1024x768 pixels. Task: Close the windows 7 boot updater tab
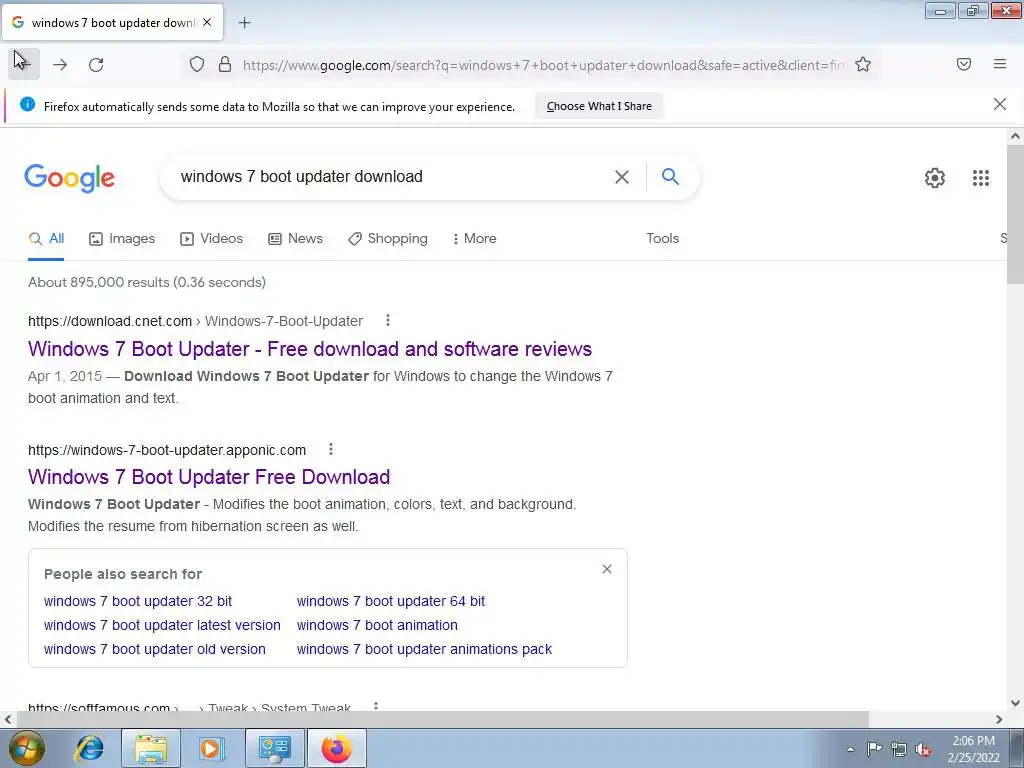click(x=207, y=22)
